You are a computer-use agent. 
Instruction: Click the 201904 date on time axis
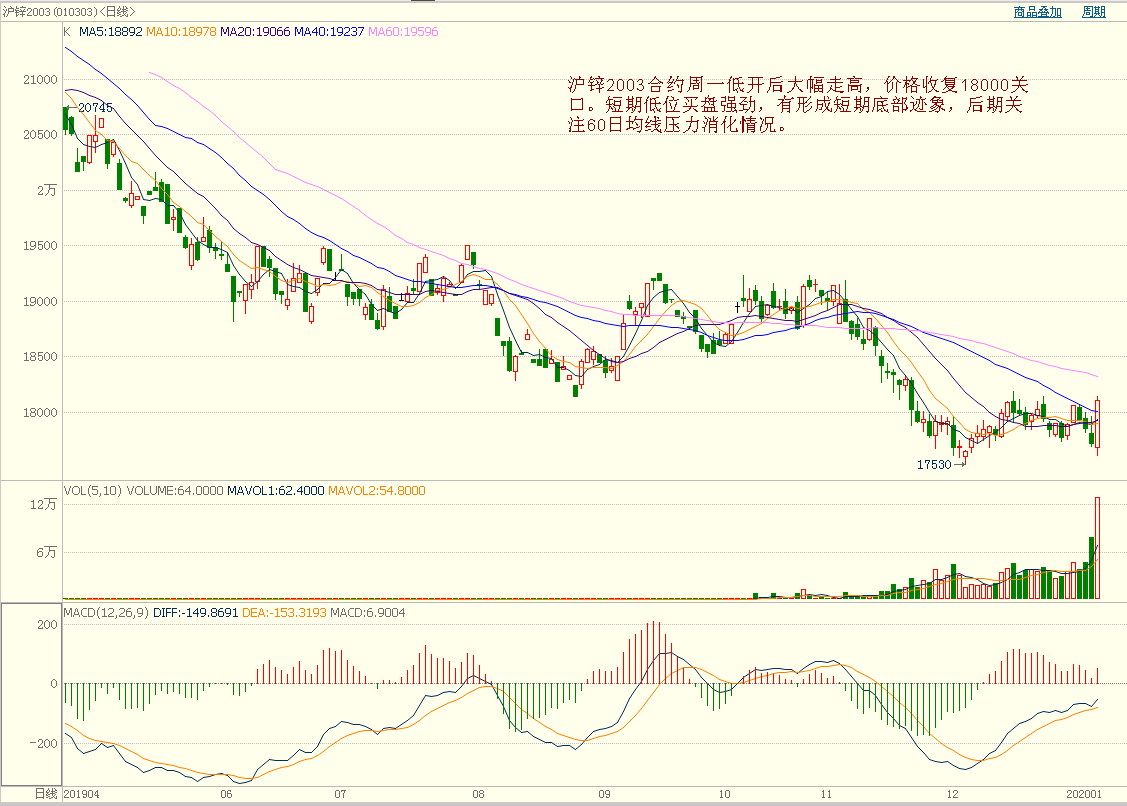82,794
